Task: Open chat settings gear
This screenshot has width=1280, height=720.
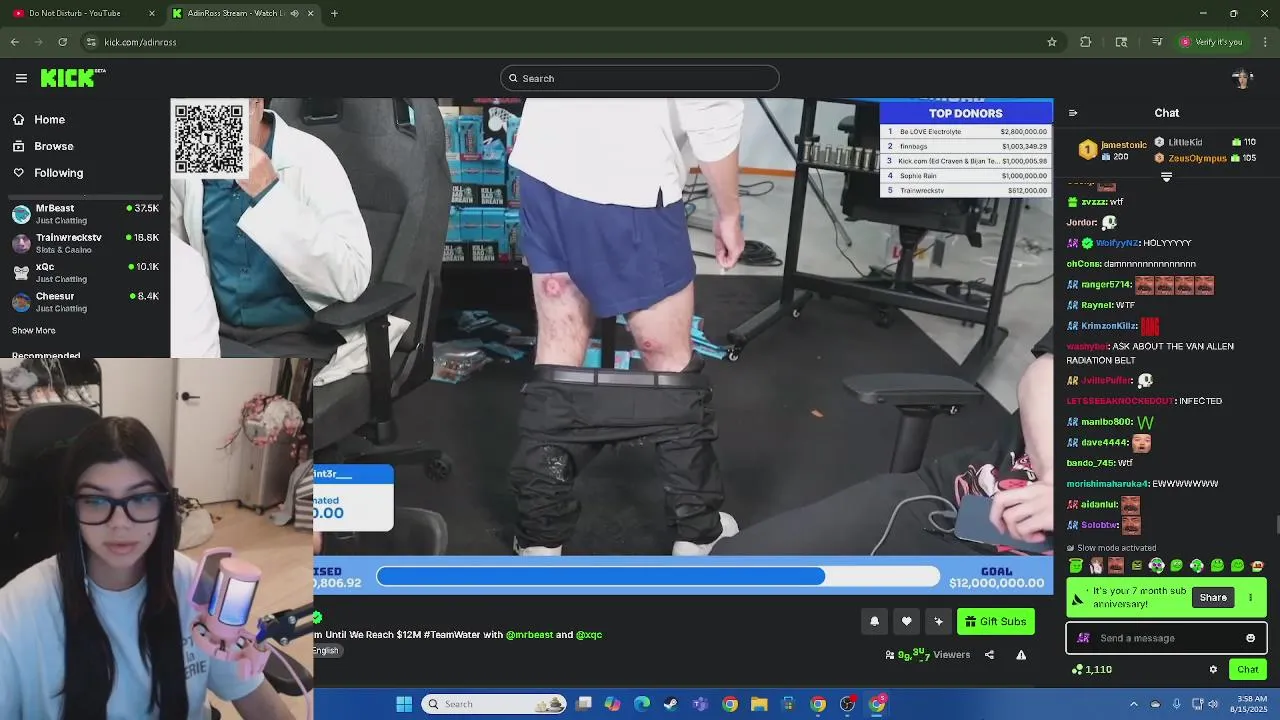Action: point(1213,670)
